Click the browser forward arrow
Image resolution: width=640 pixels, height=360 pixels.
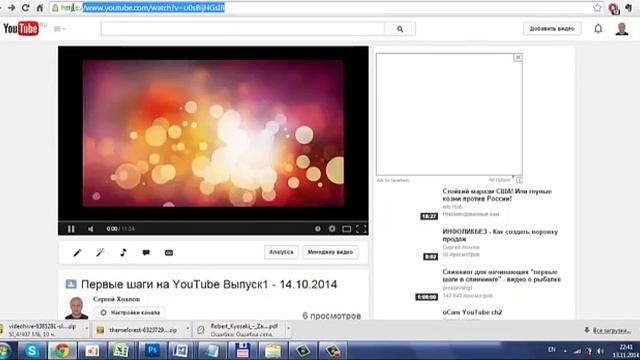pyautogui.click(x=11, y=8)
